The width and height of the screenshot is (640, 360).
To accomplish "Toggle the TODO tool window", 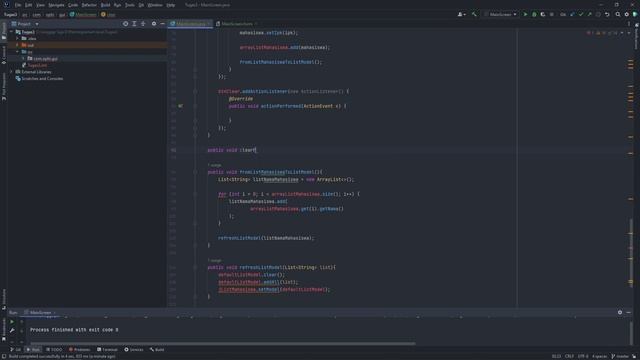I will click(54, 349).
